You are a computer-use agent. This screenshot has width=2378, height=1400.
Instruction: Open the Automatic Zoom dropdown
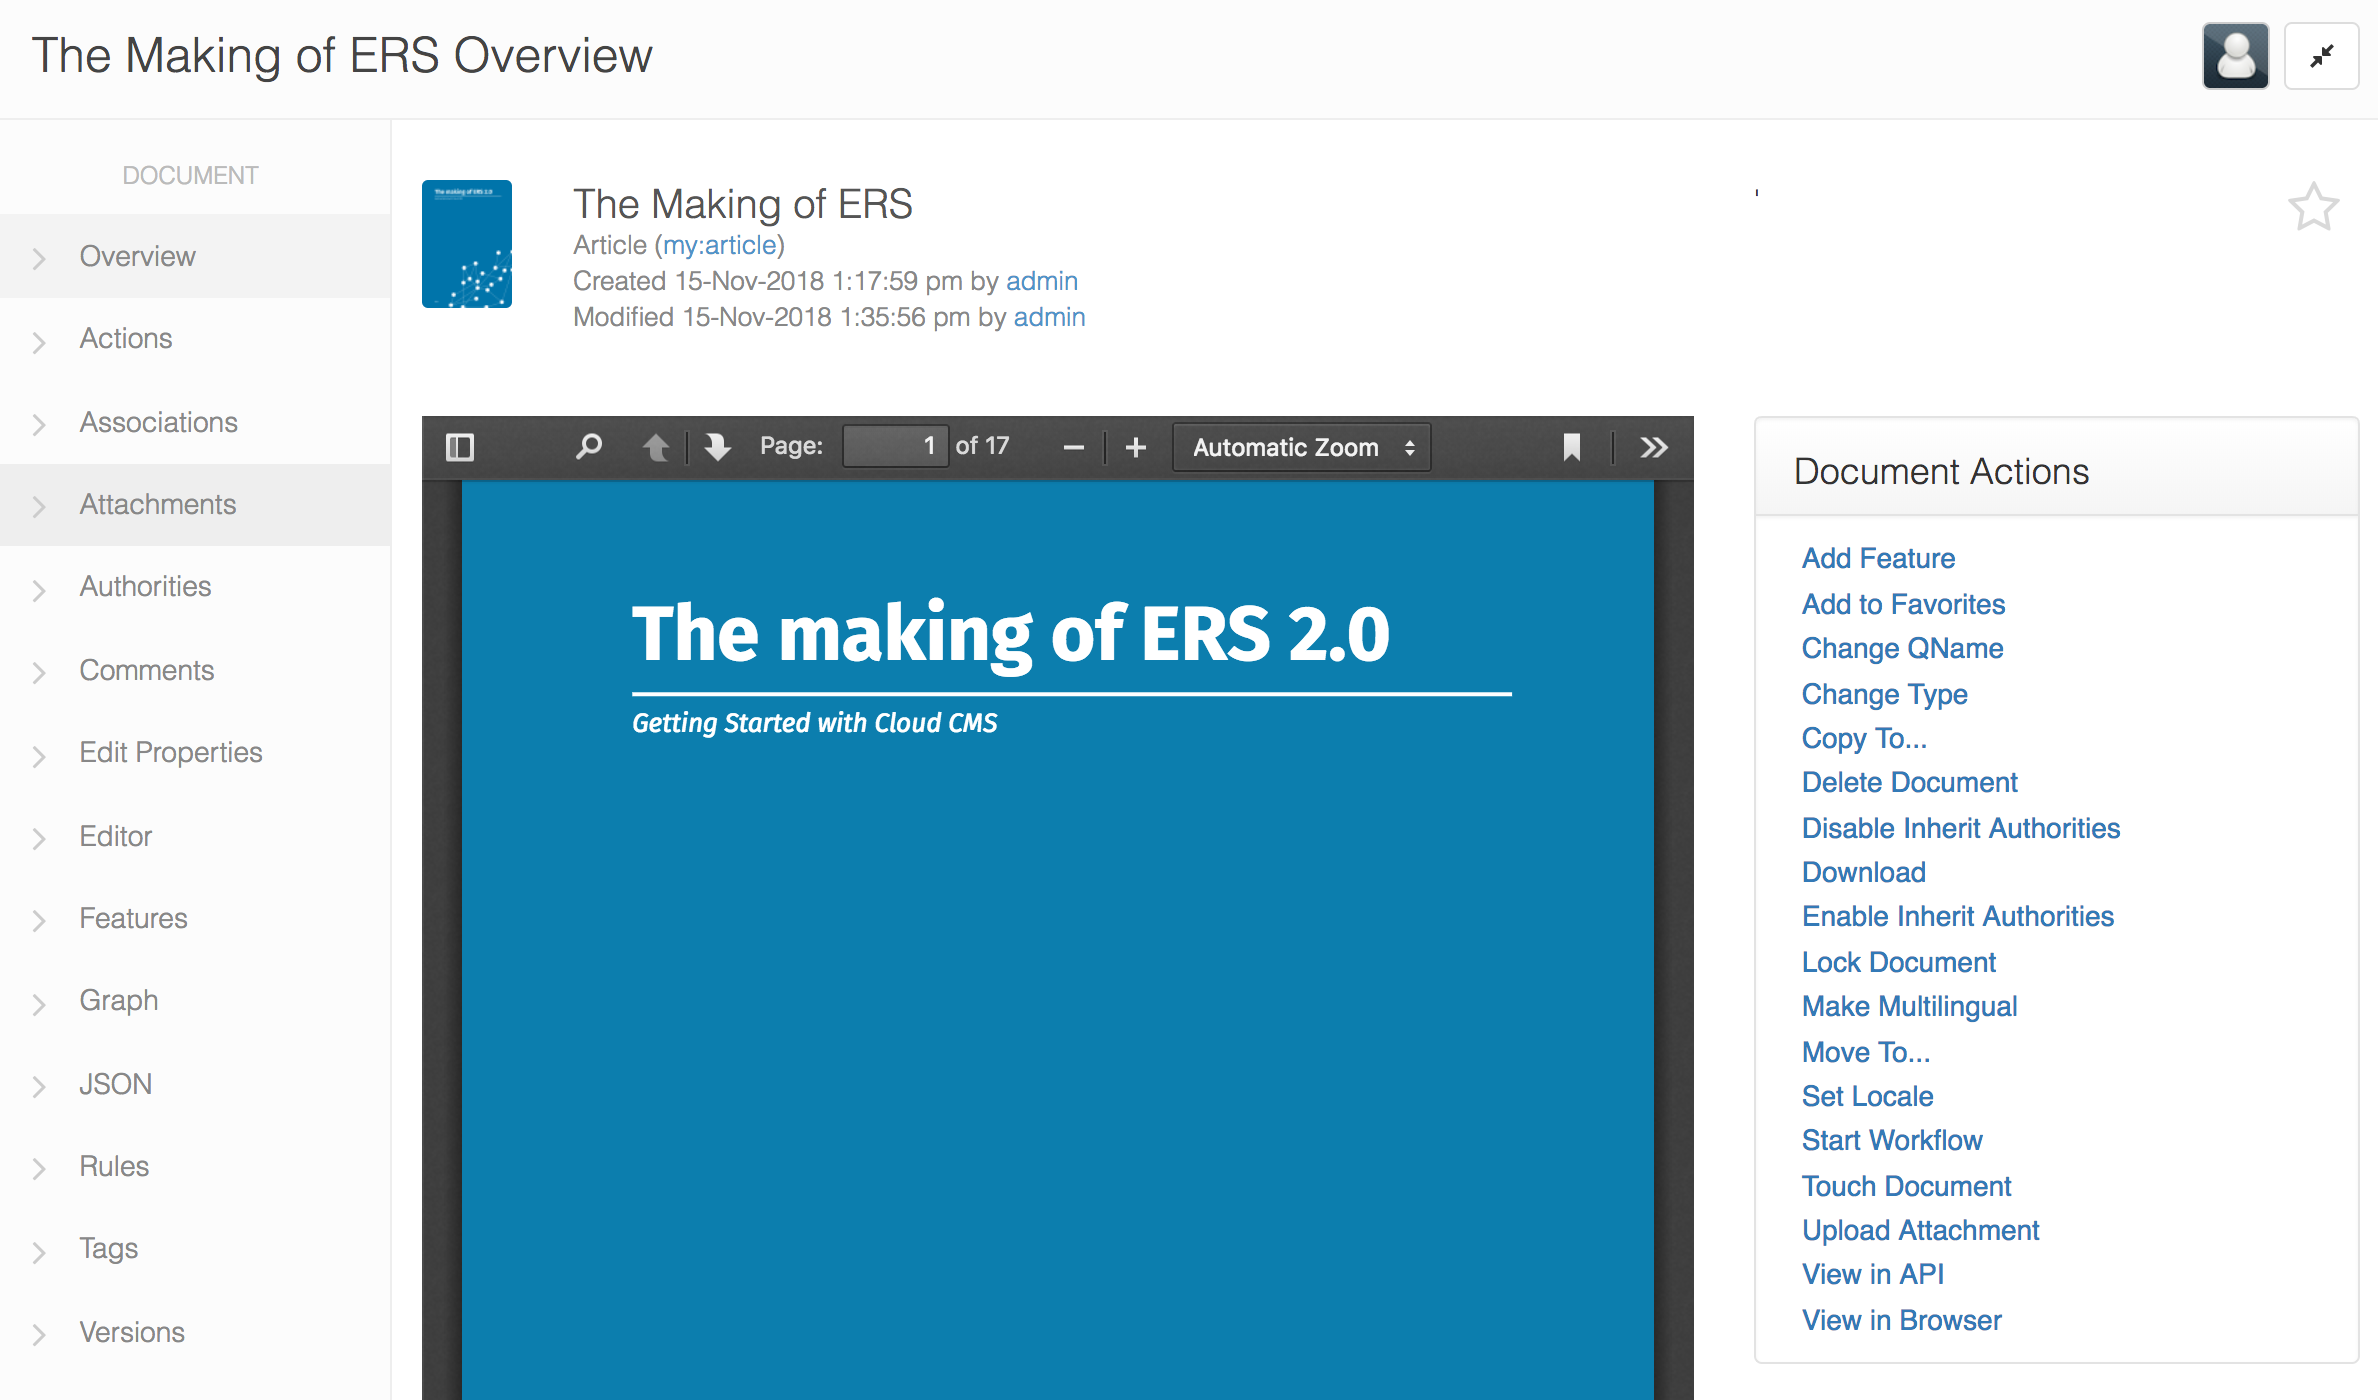point(1301,447)
